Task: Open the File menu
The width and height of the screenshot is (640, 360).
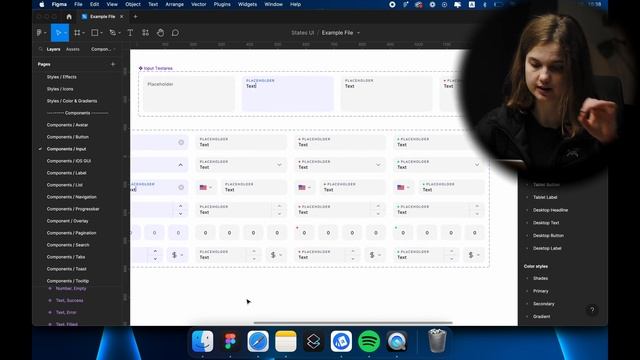Action: click(x=78, y=4)
